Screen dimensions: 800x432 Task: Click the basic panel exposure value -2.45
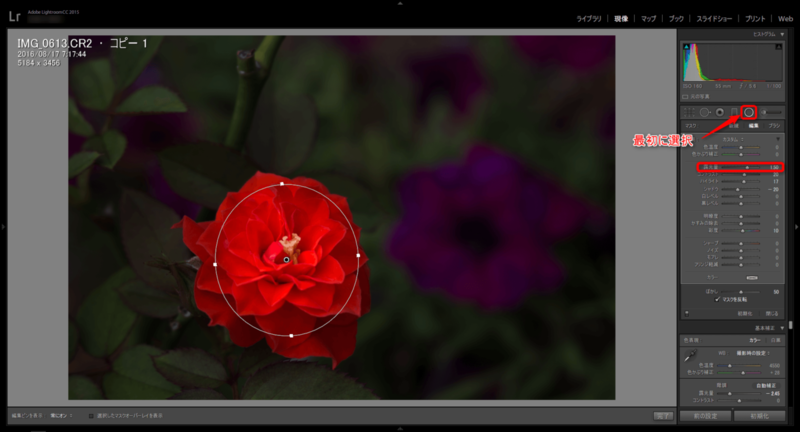pyautogui.click(x=773, y=393)
